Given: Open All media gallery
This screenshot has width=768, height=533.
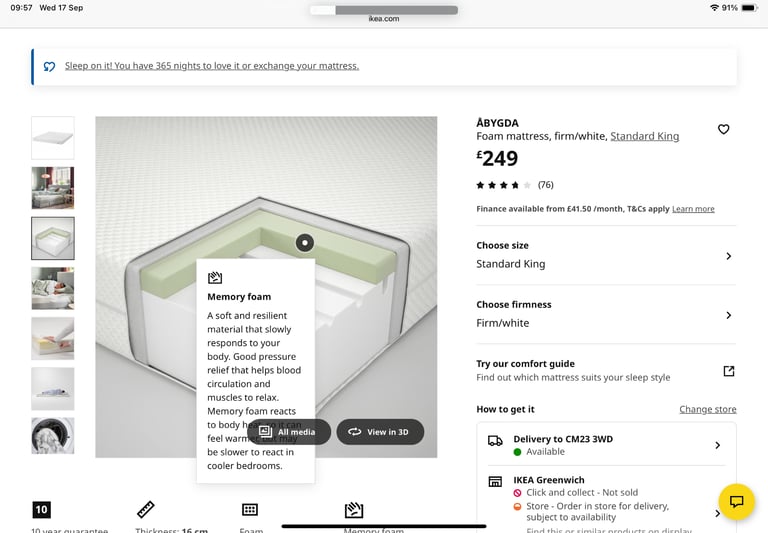Looking at the screenshot, I should (288, 432).
